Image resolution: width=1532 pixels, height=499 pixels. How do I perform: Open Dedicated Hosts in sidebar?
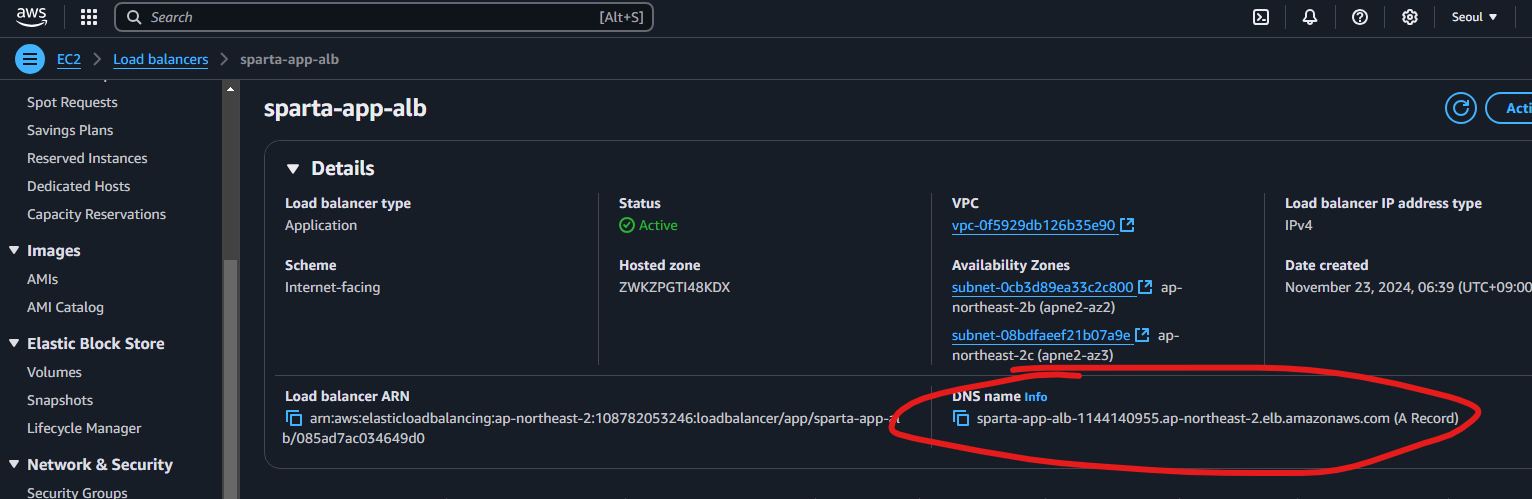click(78, 186)
